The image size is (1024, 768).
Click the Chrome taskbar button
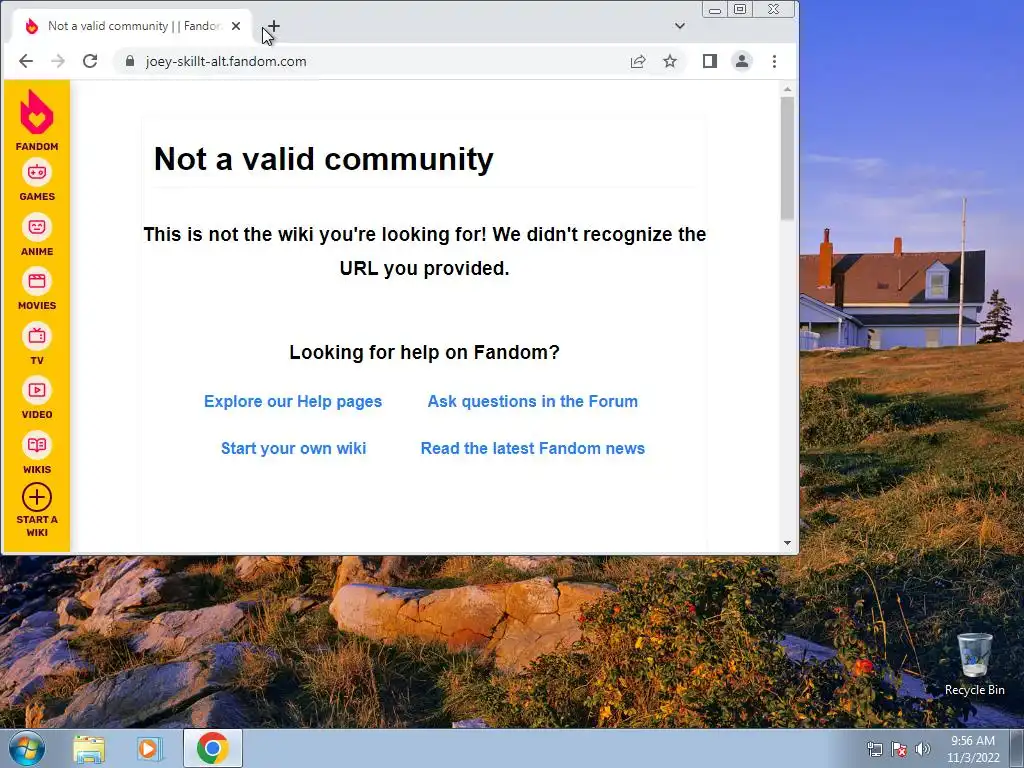pos(212,748)
